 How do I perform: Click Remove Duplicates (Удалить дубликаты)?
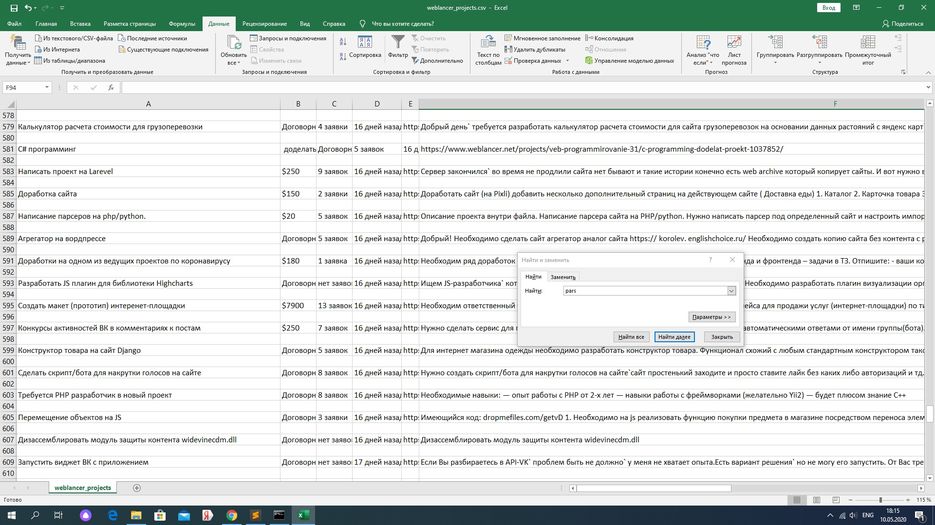(535, 50)
